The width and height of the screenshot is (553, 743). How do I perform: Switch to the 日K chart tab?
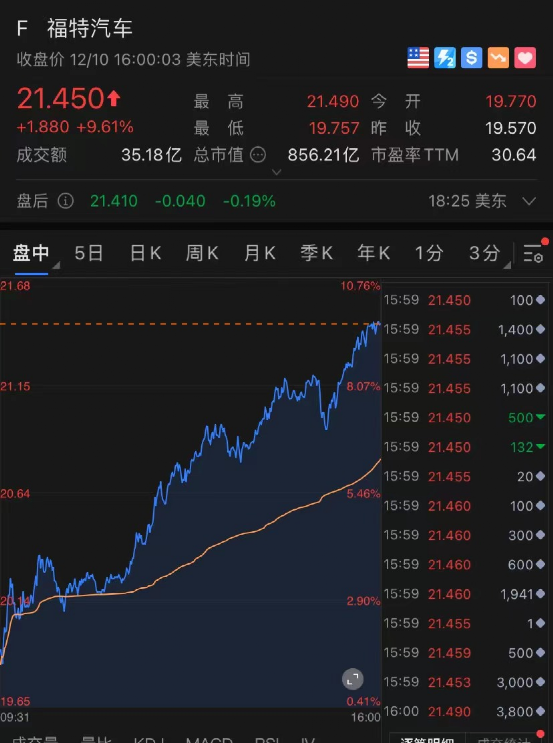(x=145, y=254)
